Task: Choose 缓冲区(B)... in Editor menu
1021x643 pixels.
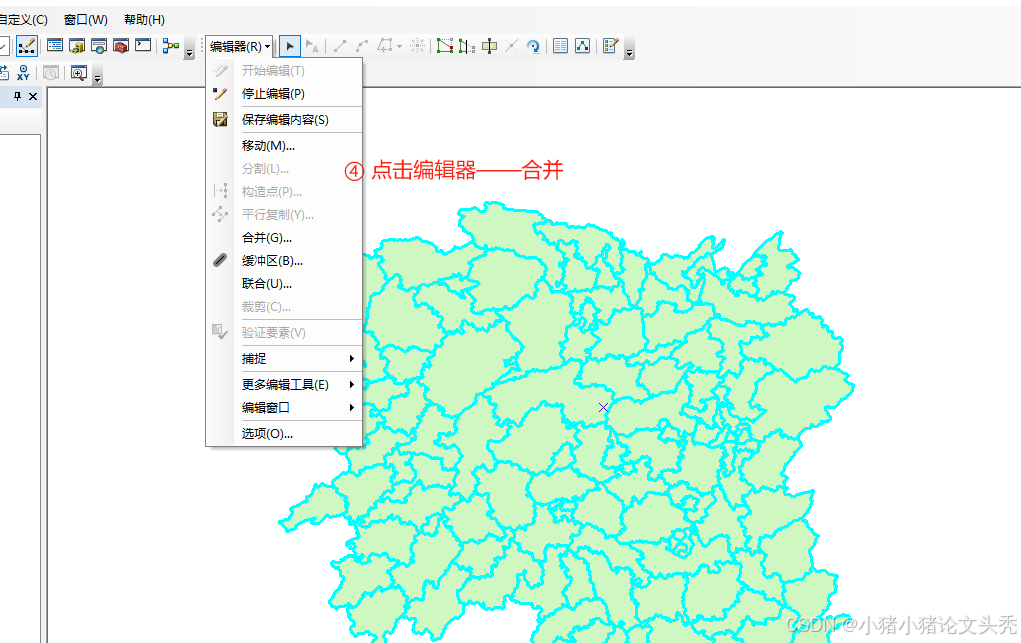Action: [285, 261]
